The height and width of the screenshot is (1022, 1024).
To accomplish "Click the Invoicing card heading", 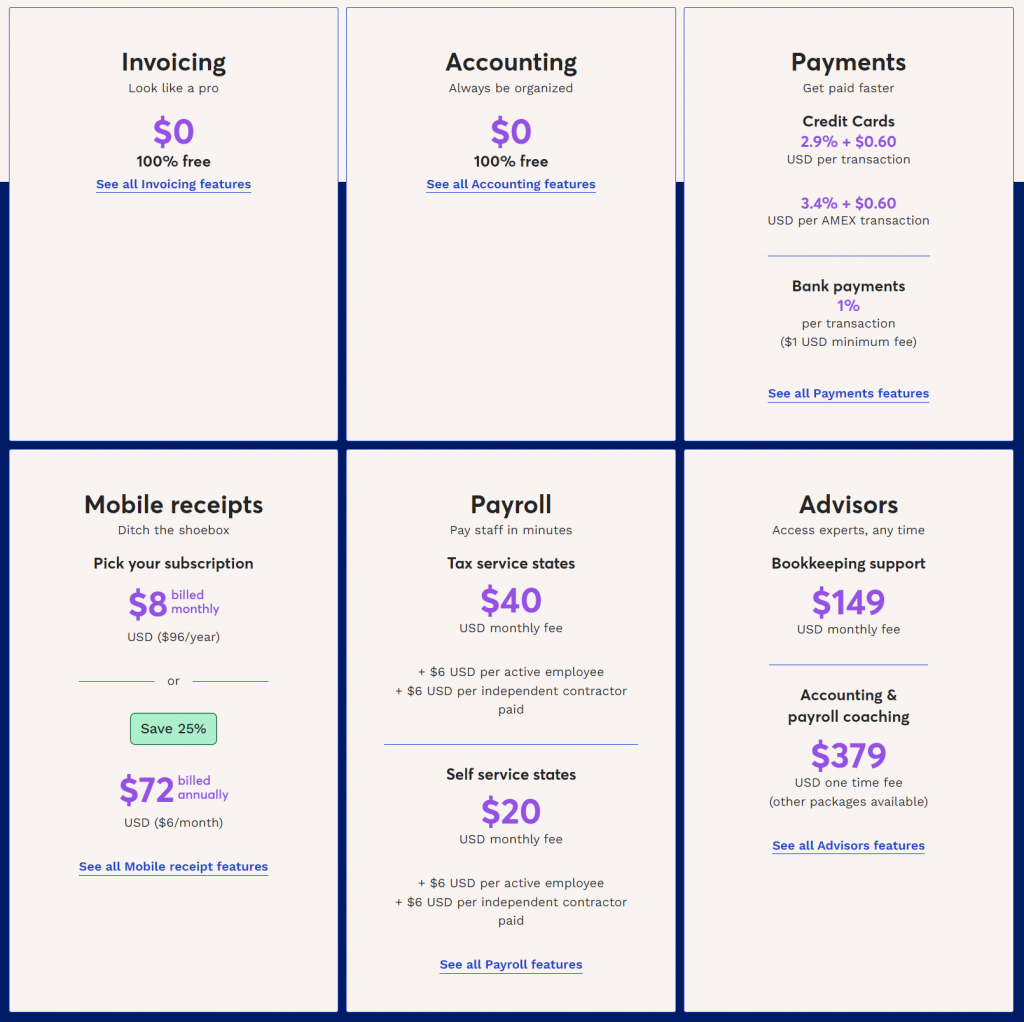I will (x=173, y=62).
